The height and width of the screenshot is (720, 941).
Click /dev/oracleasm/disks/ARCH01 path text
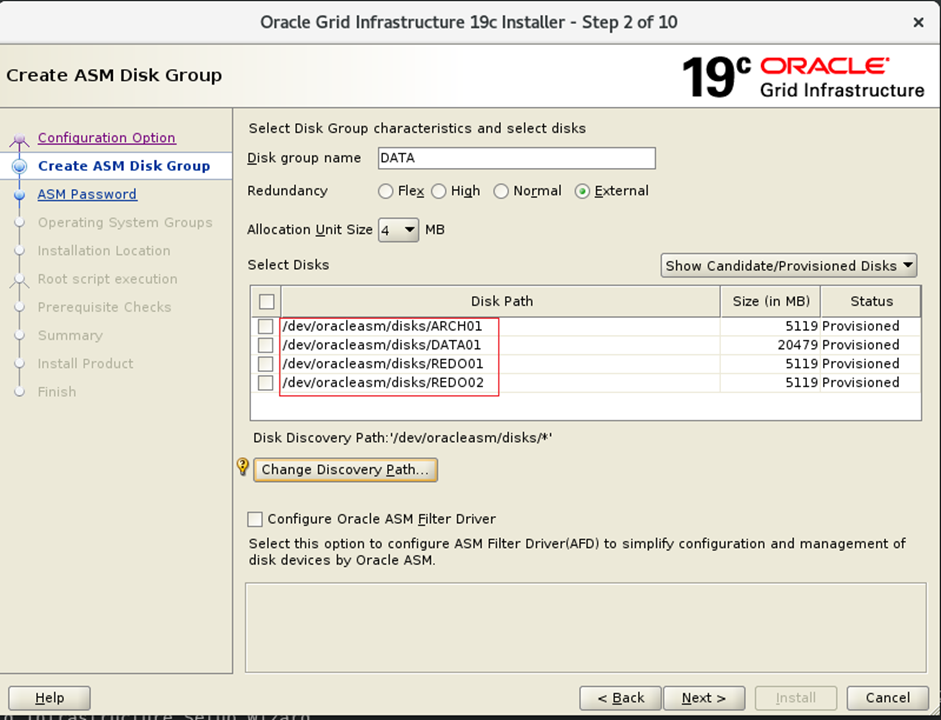pyautogui.click(x=382, y=326)
